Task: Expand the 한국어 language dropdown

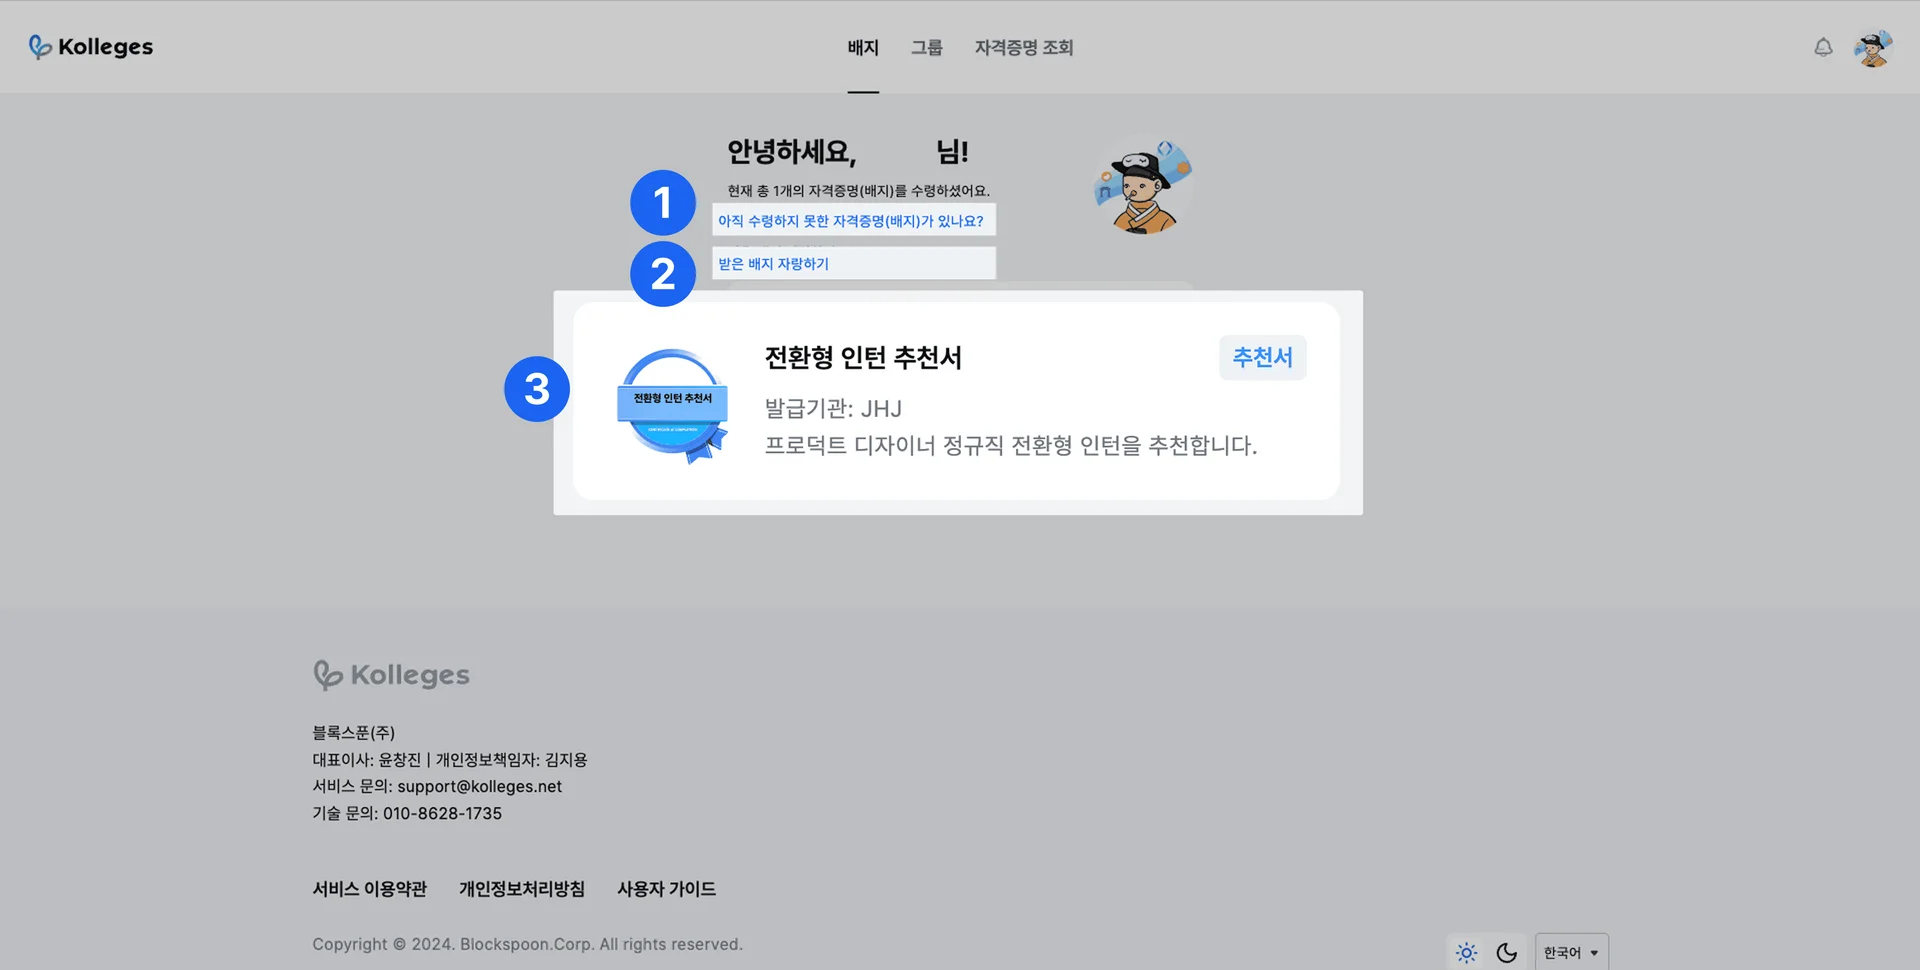Action: 1571,953
